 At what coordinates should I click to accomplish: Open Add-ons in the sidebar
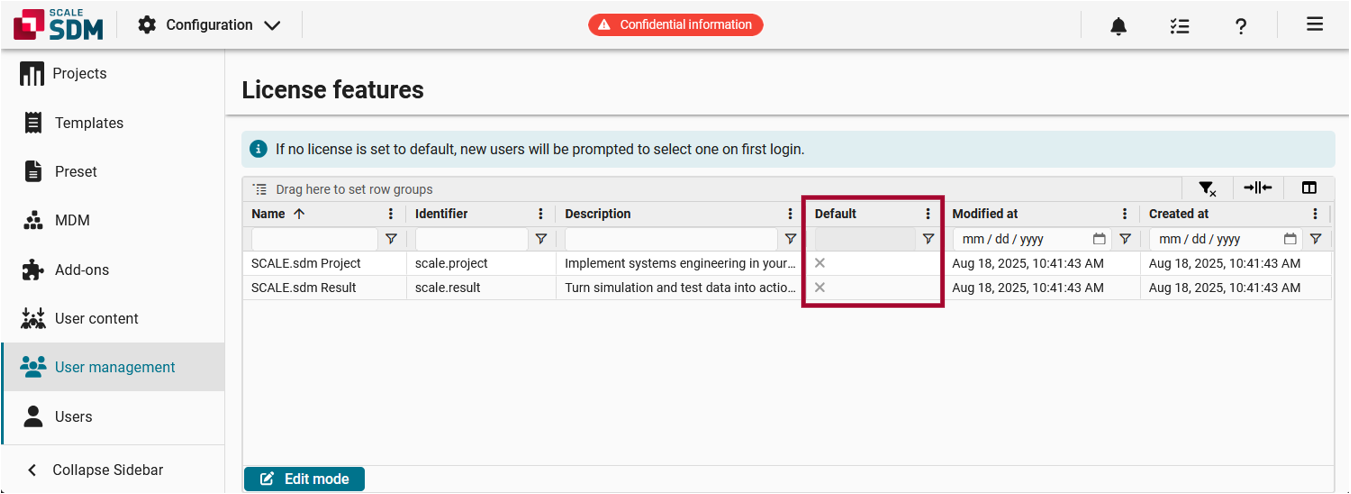(82, 270)
